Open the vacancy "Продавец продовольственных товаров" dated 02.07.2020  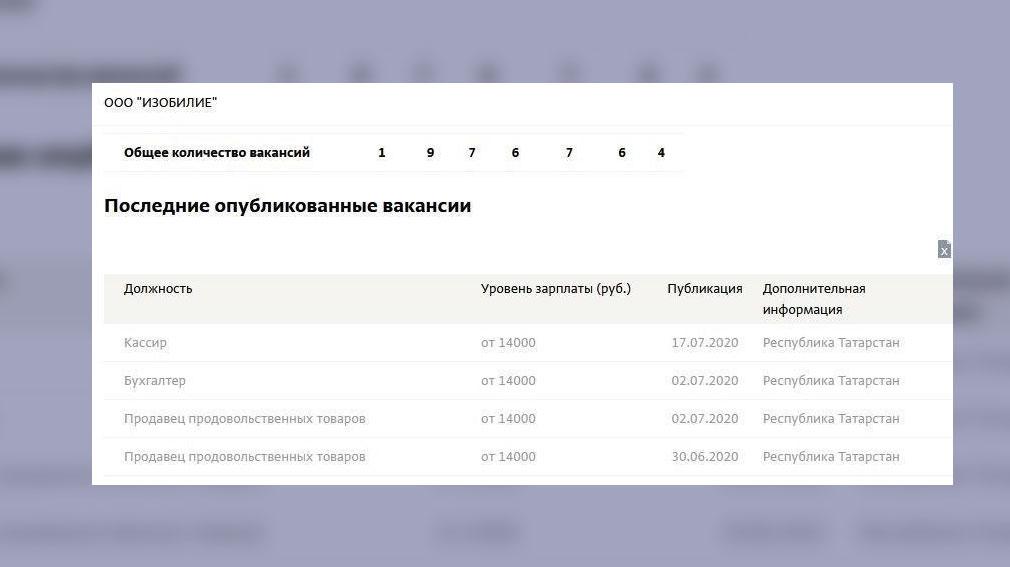(x=244, y=419)
